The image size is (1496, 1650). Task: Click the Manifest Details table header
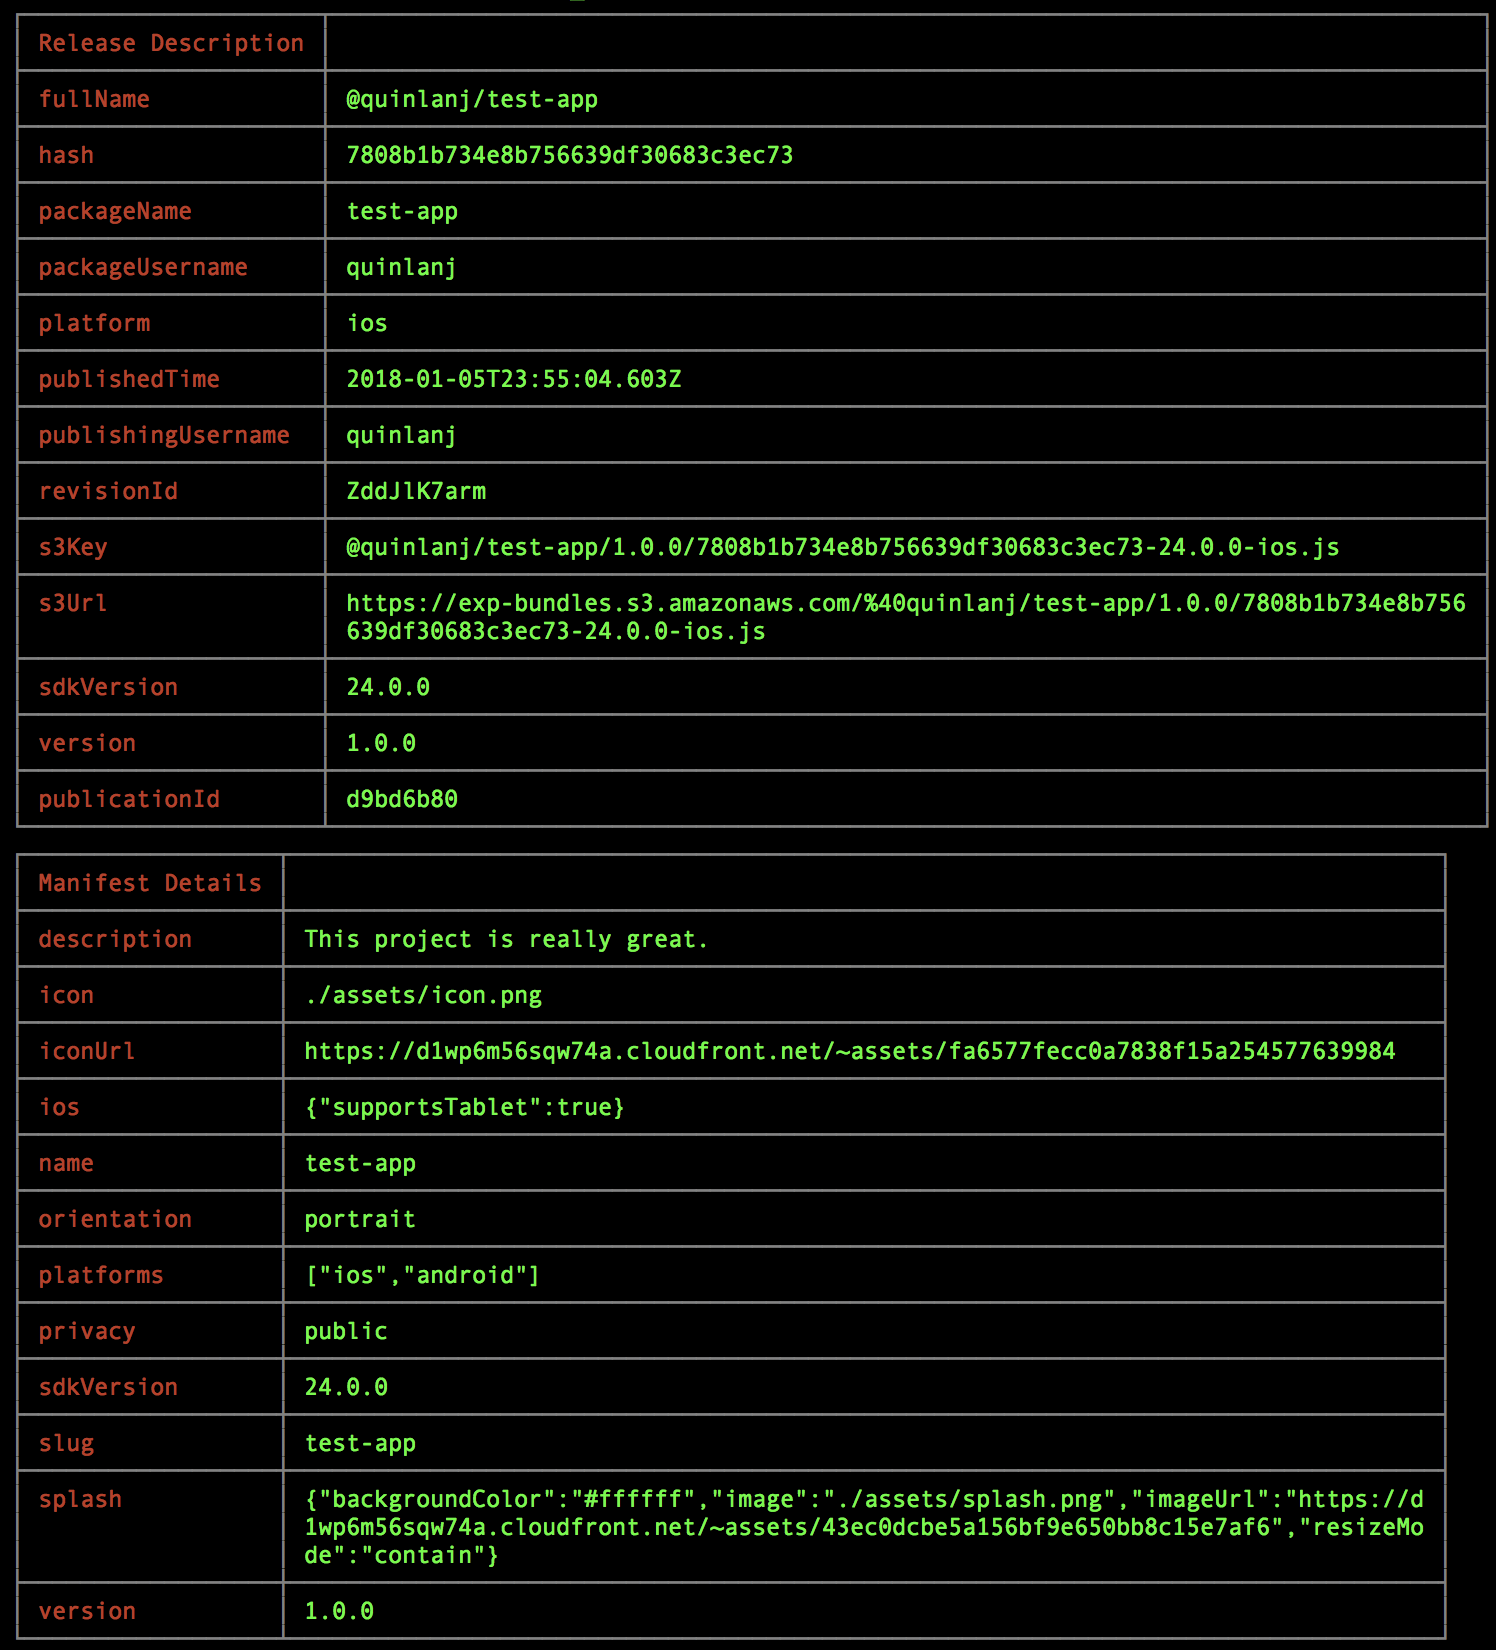(150, 883)
